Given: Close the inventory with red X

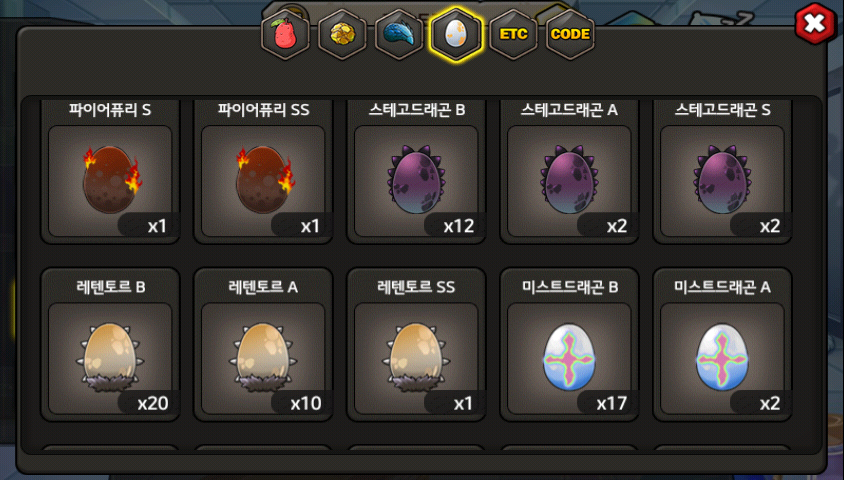Looking at the screenshot, I should [x=815, y=24].
